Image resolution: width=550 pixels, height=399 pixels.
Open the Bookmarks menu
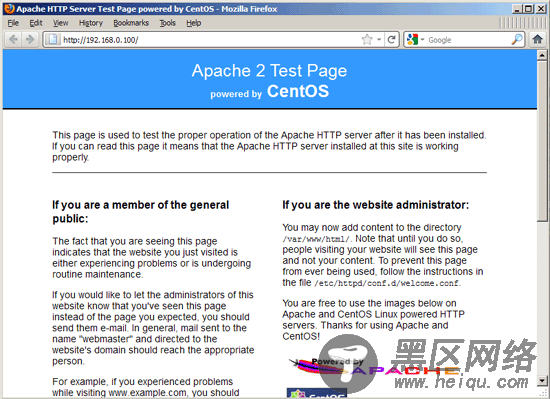131,23
